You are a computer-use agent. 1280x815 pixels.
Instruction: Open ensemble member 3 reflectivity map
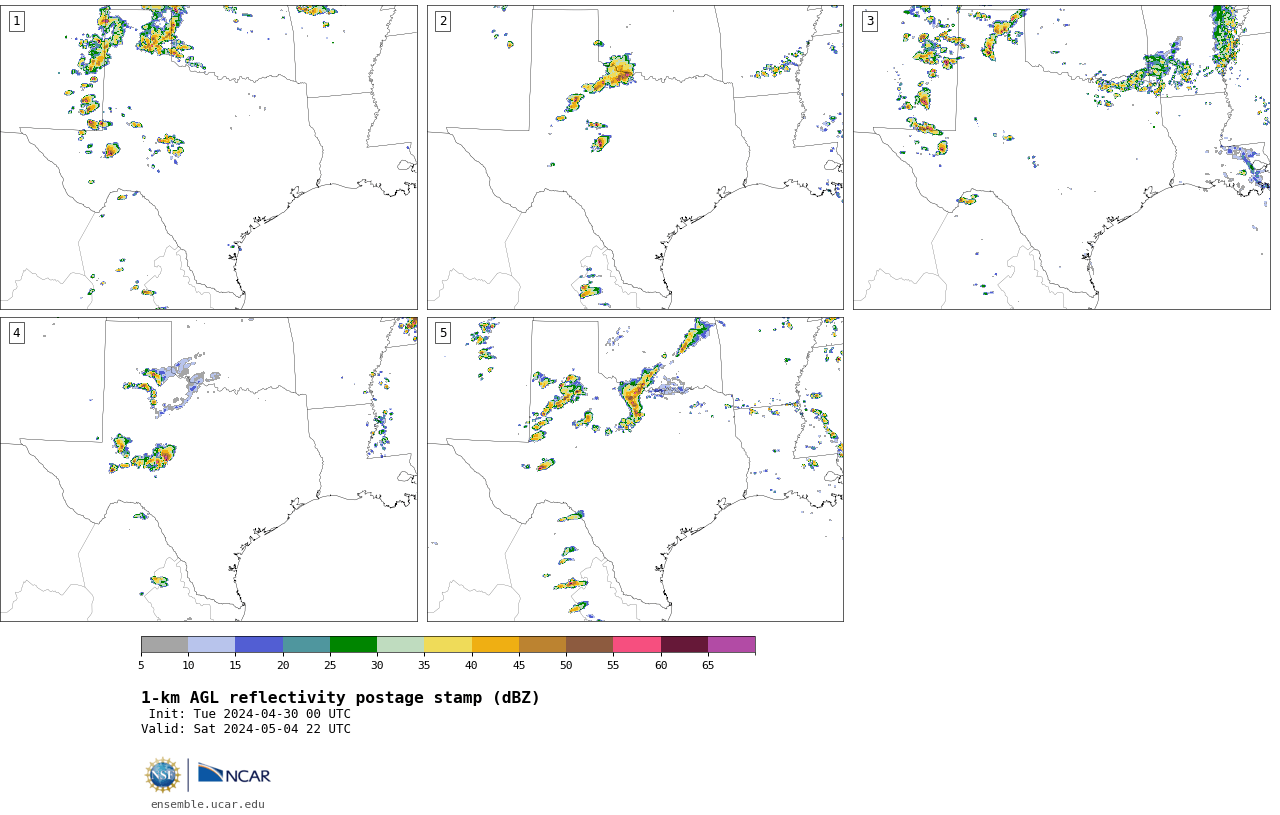tap(1062, 157)
